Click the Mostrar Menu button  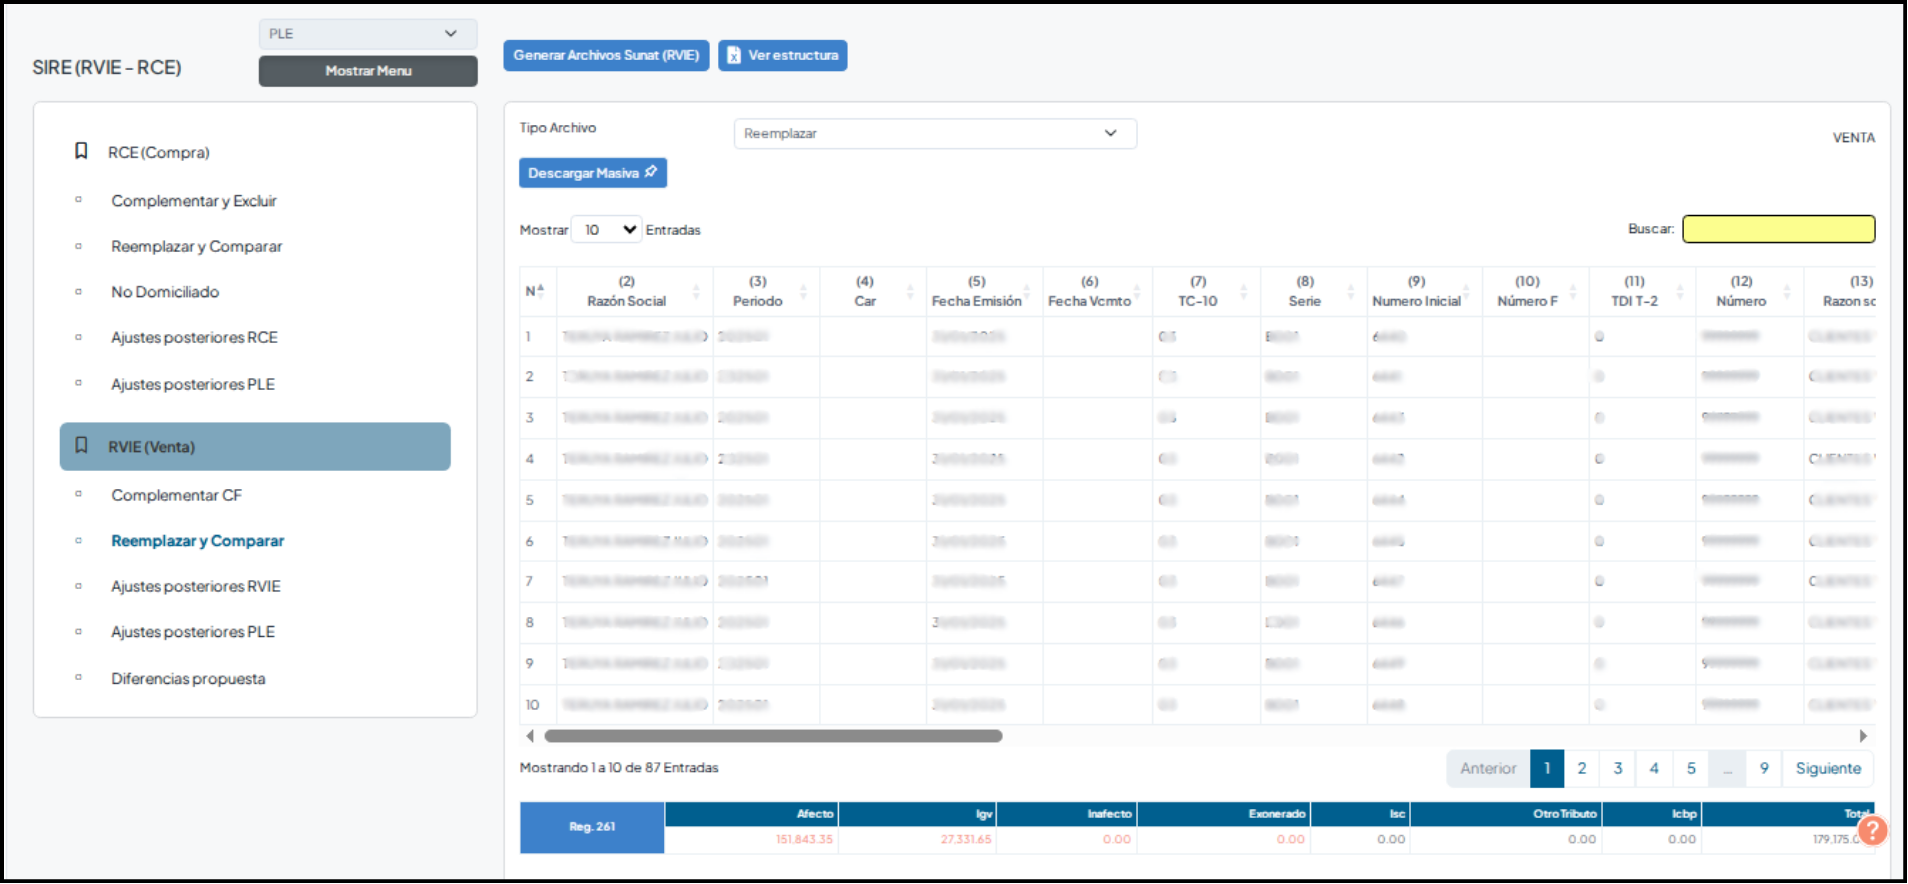pyautogui.click(x=368, y=71)
